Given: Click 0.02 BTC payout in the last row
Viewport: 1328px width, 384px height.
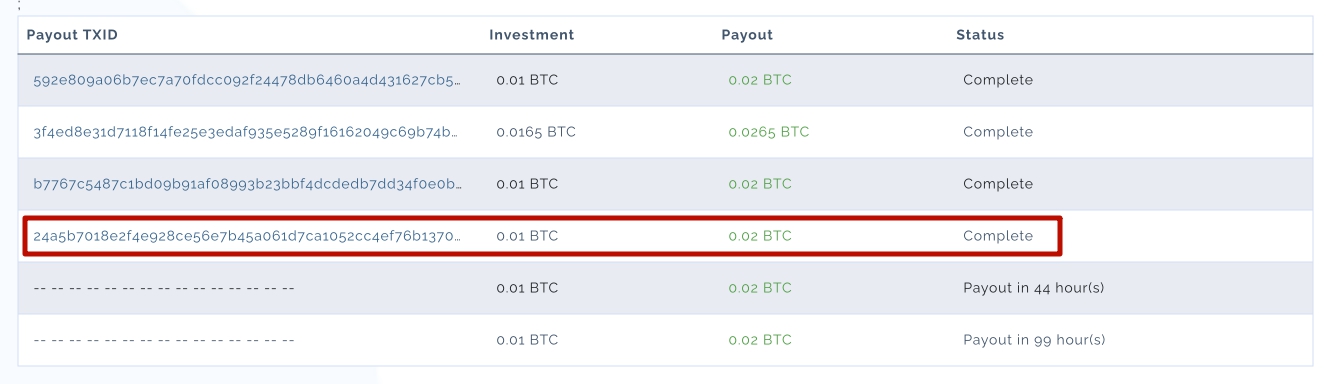Looking at the screenshot, I should click(x=760, y=340).
